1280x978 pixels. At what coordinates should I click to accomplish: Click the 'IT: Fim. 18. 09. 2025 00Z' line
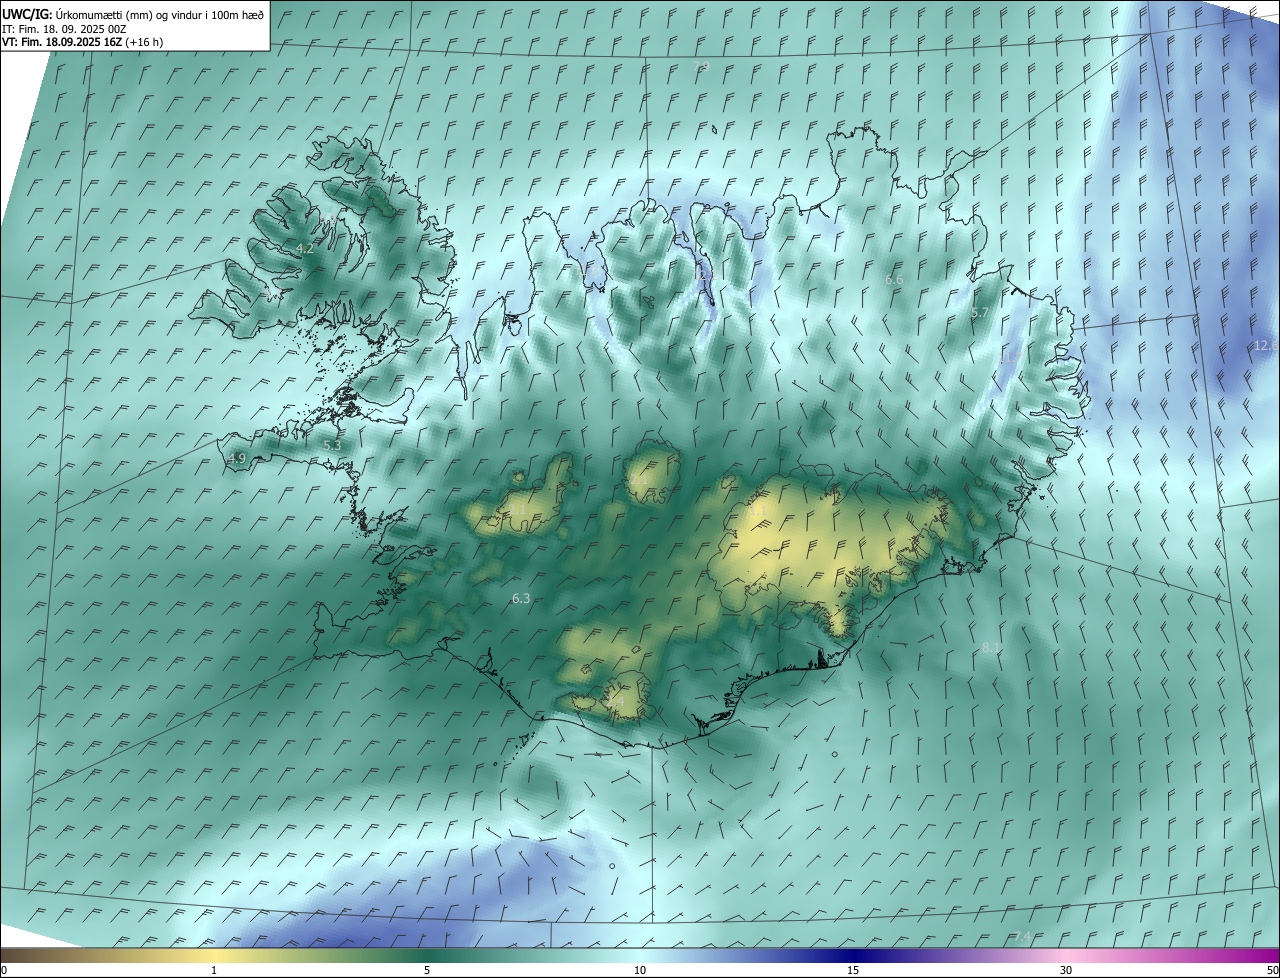pyautogui.click(x=63, y=29)
